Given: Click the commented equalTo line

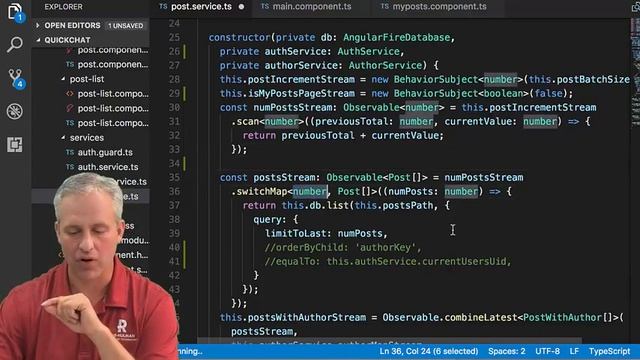Looking at the screenshot, I should coord(388,261).
